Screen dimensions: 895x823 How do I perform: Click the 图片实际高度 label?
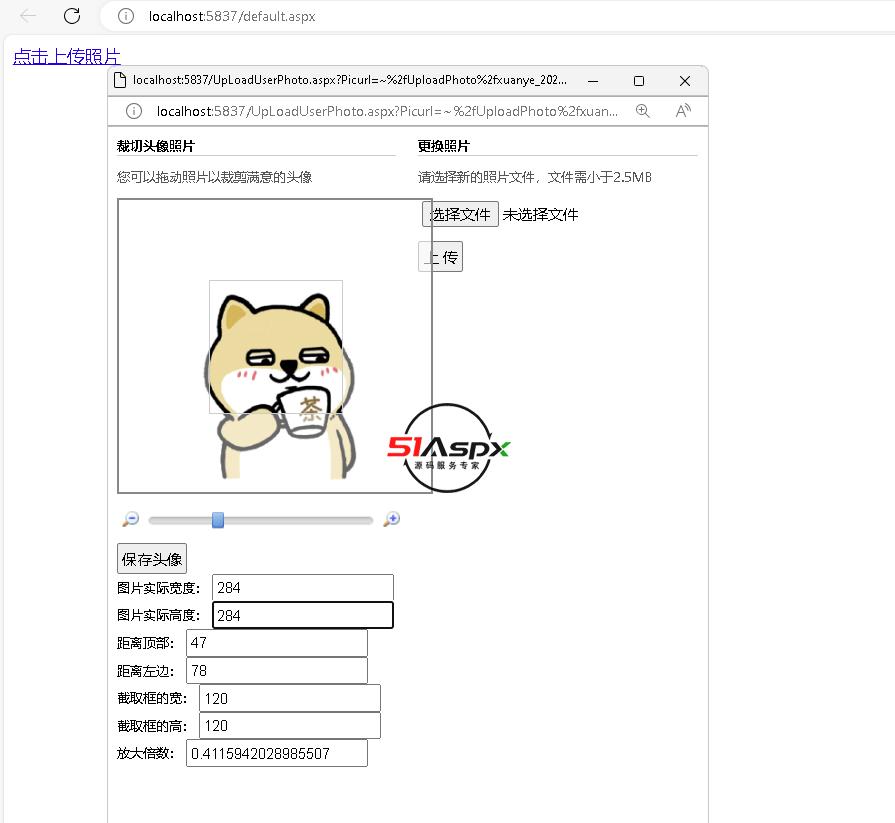(159, 615)
